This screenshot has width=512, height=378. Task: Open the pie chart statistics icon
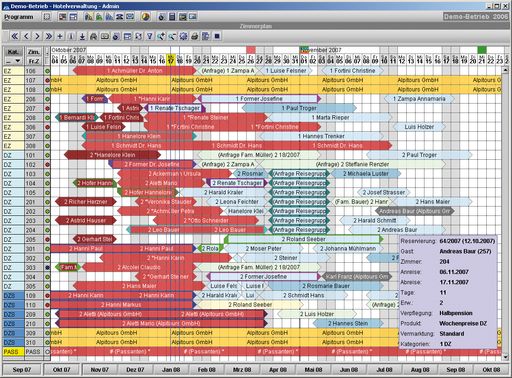click(x=145, y=17)
